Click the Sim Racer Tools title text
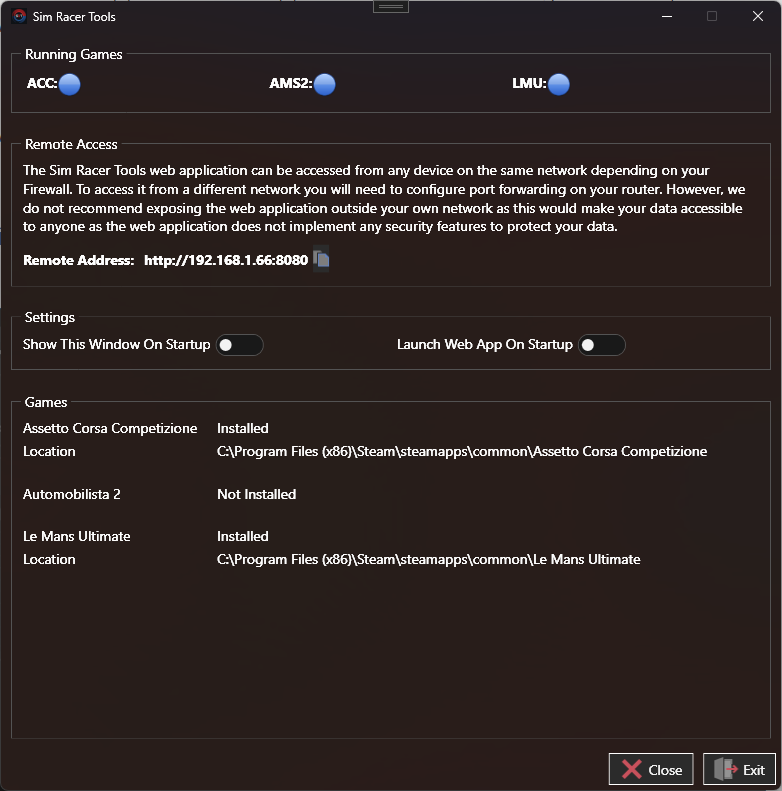This screenshot has width=782, height=791. (74, 17)
